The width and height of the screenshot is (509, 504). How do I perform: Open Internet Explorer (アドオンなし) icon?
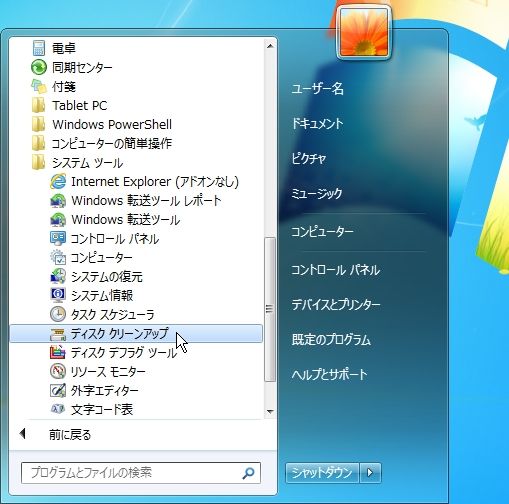[x=58, y=182]
